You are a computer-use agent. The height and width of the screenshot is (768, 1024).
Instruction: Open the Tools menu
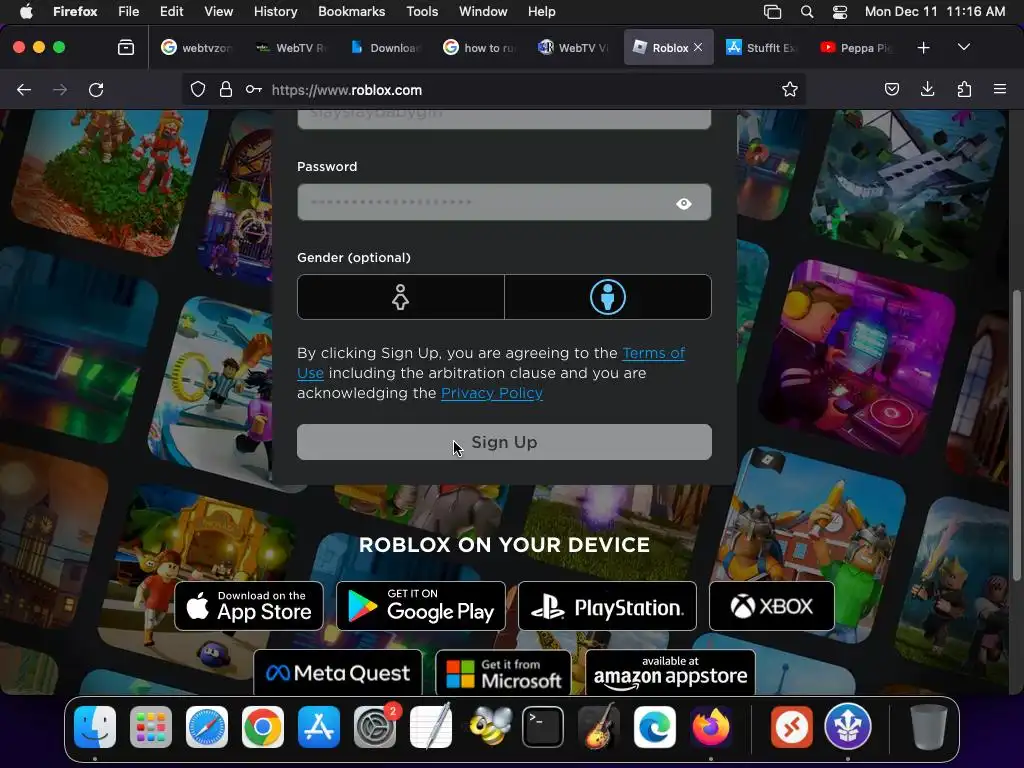[422, 12]
